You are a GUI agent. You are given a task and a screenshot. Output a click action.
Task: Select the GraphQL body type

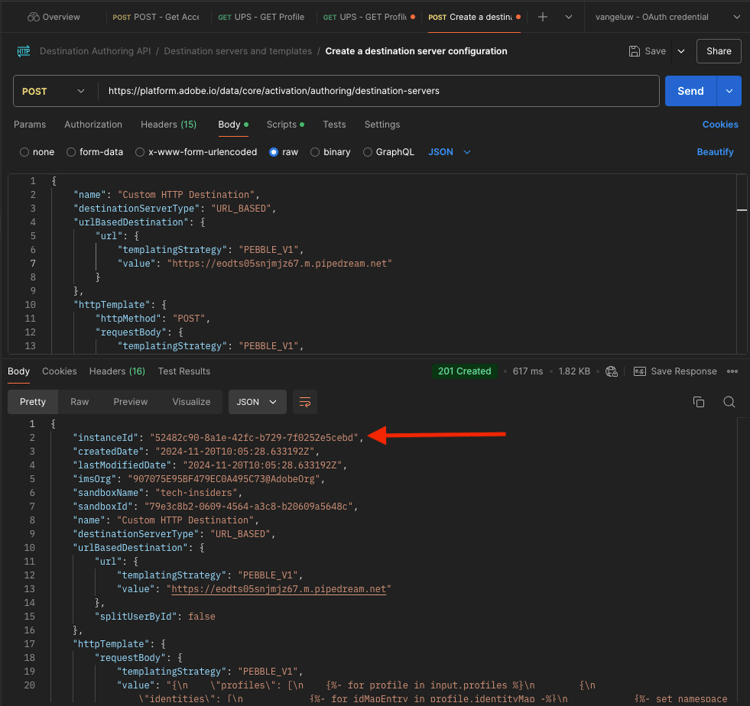coord(388,152)
